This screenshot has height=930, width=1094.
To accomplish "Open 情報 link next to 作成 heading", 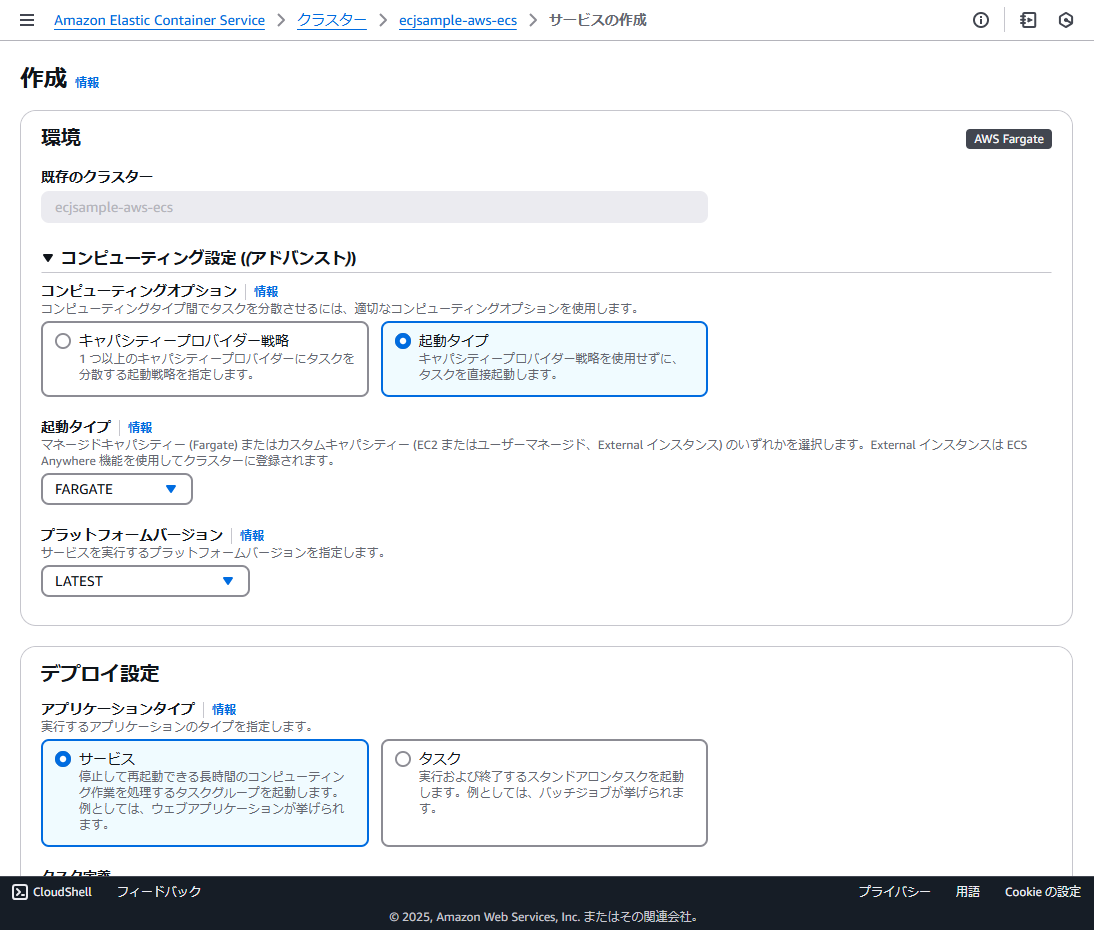I will pyautogui.click(x=87, y=82).
